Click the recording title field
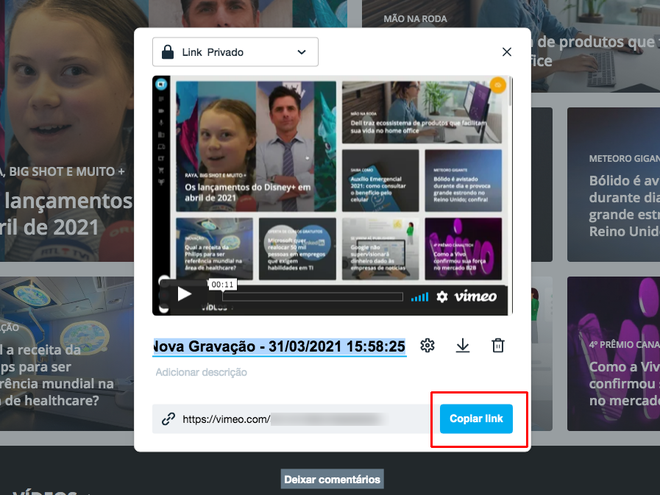The width and height of the screenshot is (660, 495). (x=279, y=346)
